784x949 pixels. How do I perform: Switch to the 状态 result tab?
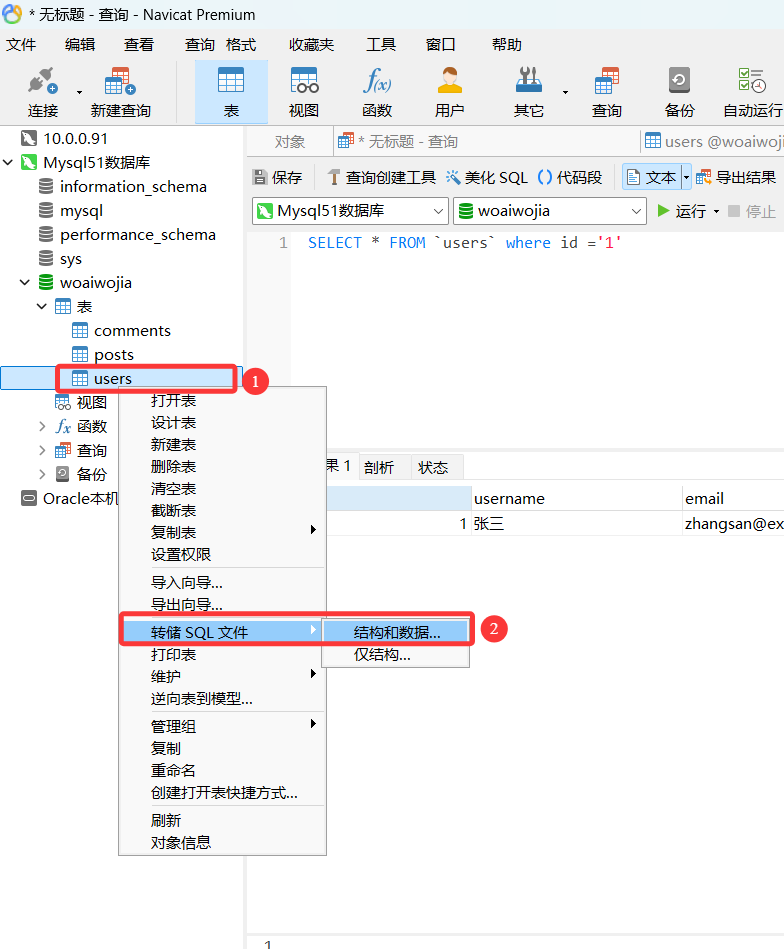pyautogui.click(x=433, y=467)
